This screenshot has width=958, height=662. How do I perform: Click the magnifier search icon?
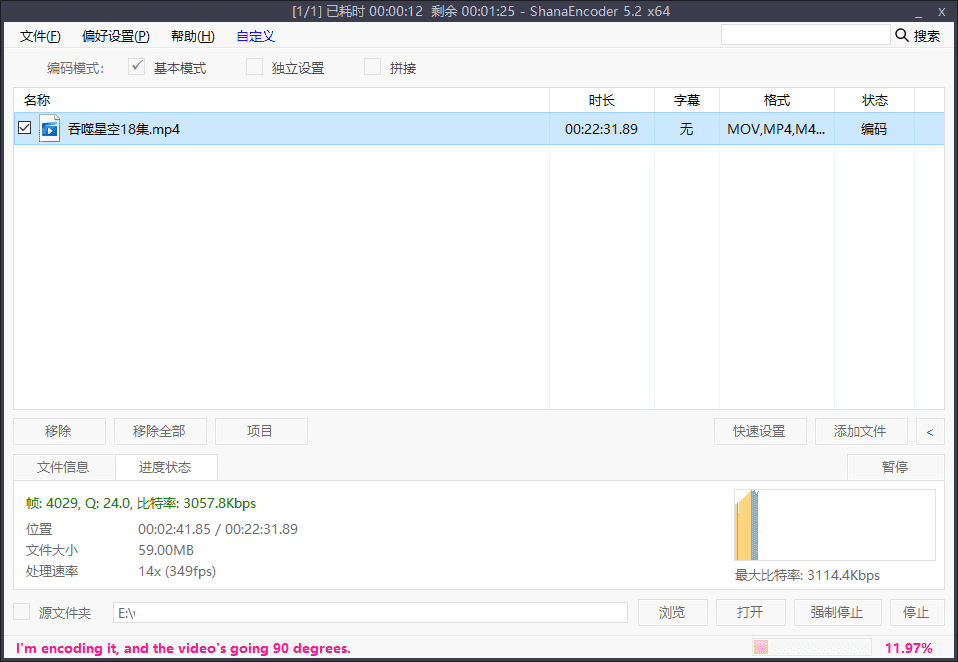pos(902,36)
